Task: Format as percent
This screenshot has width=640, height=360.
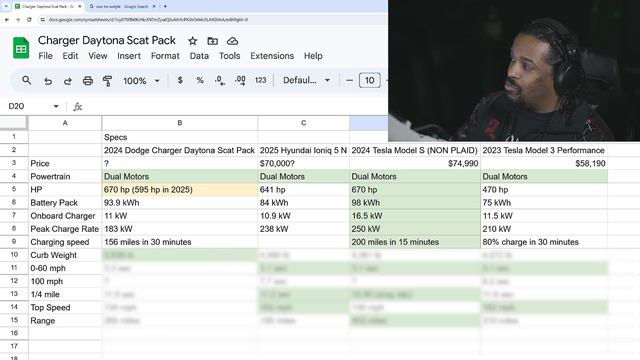Action: [x=200, y=80]
